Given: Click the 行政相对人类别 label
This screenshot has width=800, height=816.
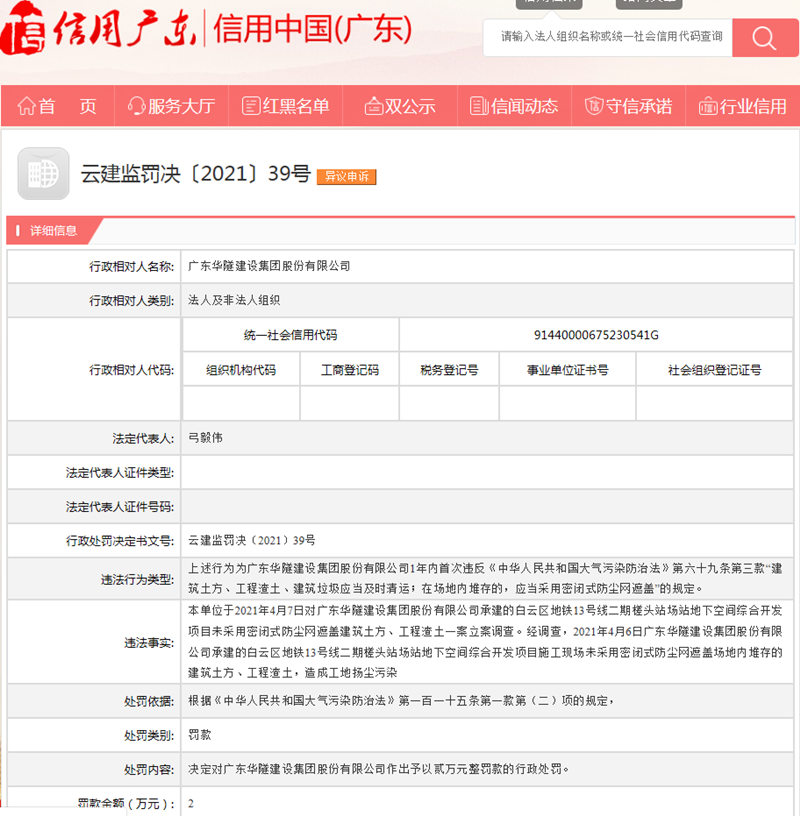Looking at the screenshot, I should pyautogui.click(x=132, y=300).
